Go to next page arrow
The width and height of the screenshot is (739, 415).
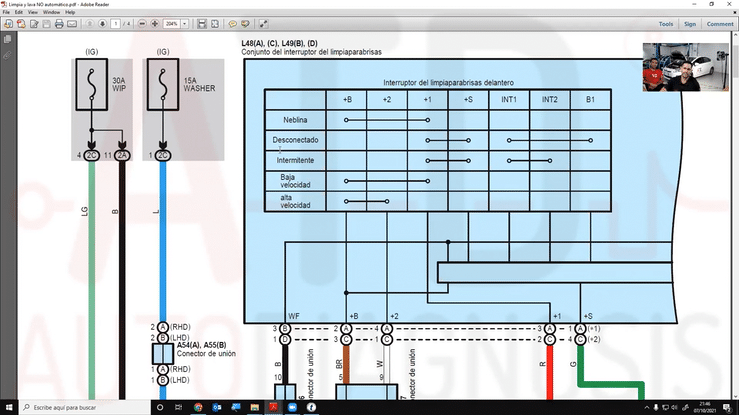click(102, 24)
